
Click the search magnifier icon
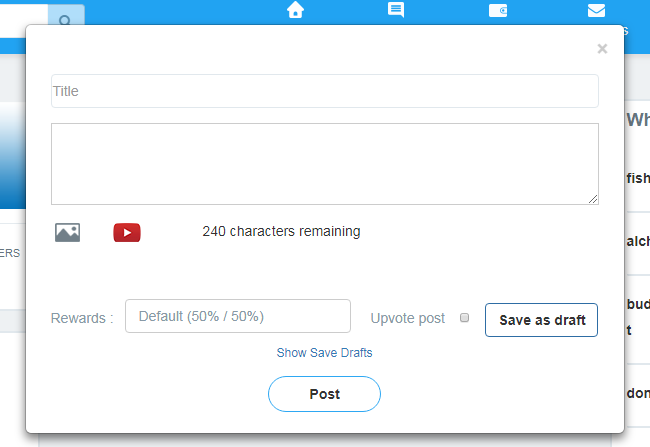(66, 19)
